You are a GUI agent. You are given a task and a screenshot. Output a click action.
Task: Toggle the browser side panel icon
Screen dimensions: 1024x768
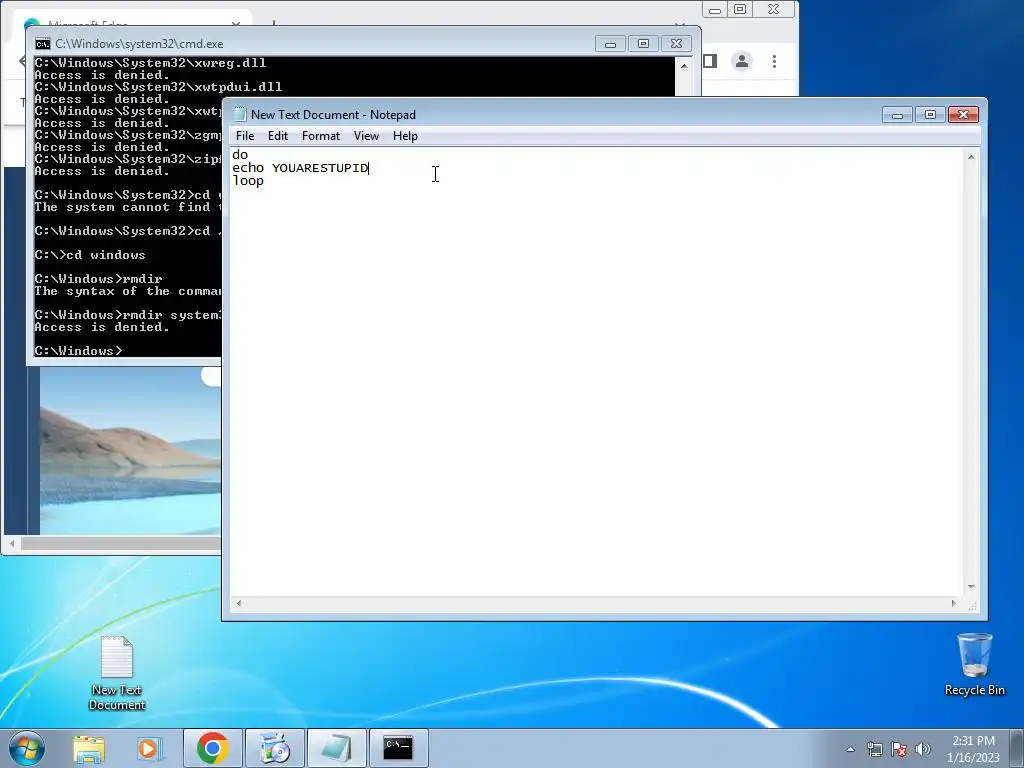click(x=710, y=61)
